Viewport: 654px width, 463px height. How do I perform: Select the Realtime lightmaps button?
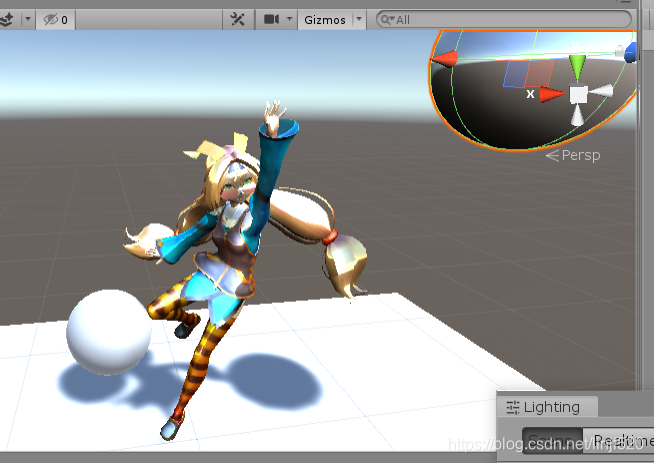[x=619, y=440]
